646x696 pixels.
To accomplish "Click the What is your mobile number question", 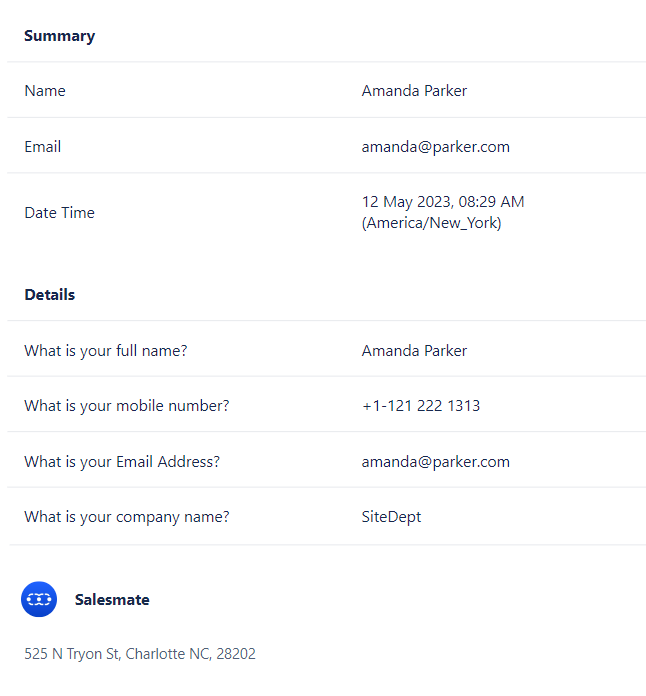I will [127, 406].
